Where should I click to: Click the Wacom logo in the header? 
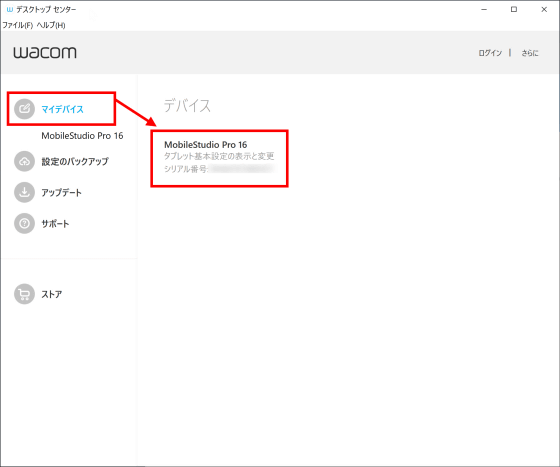45,52
